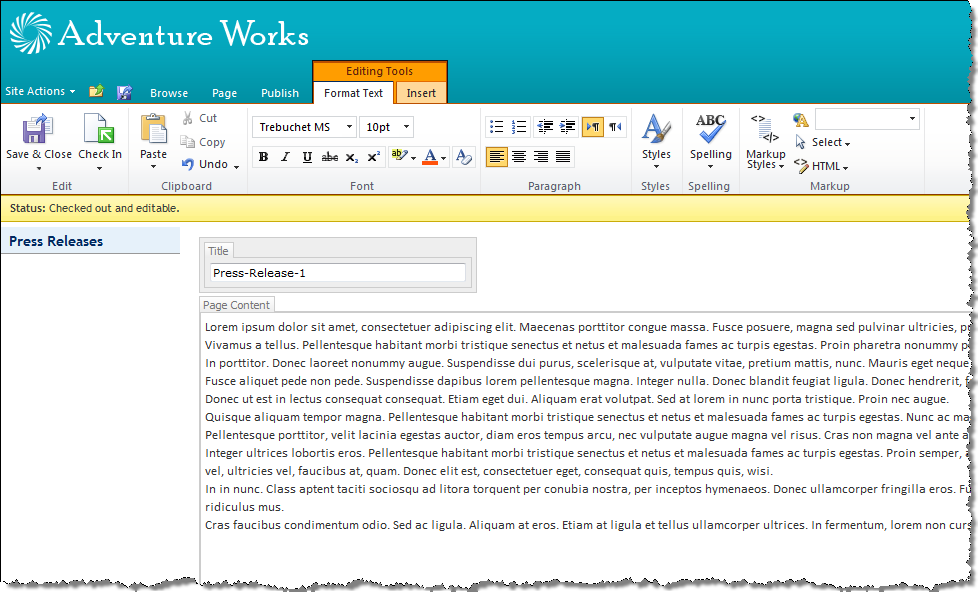Screen dimensions: 978x592
Task: Clear formatting with the eraser icon
Action: [x=463, y=157]
